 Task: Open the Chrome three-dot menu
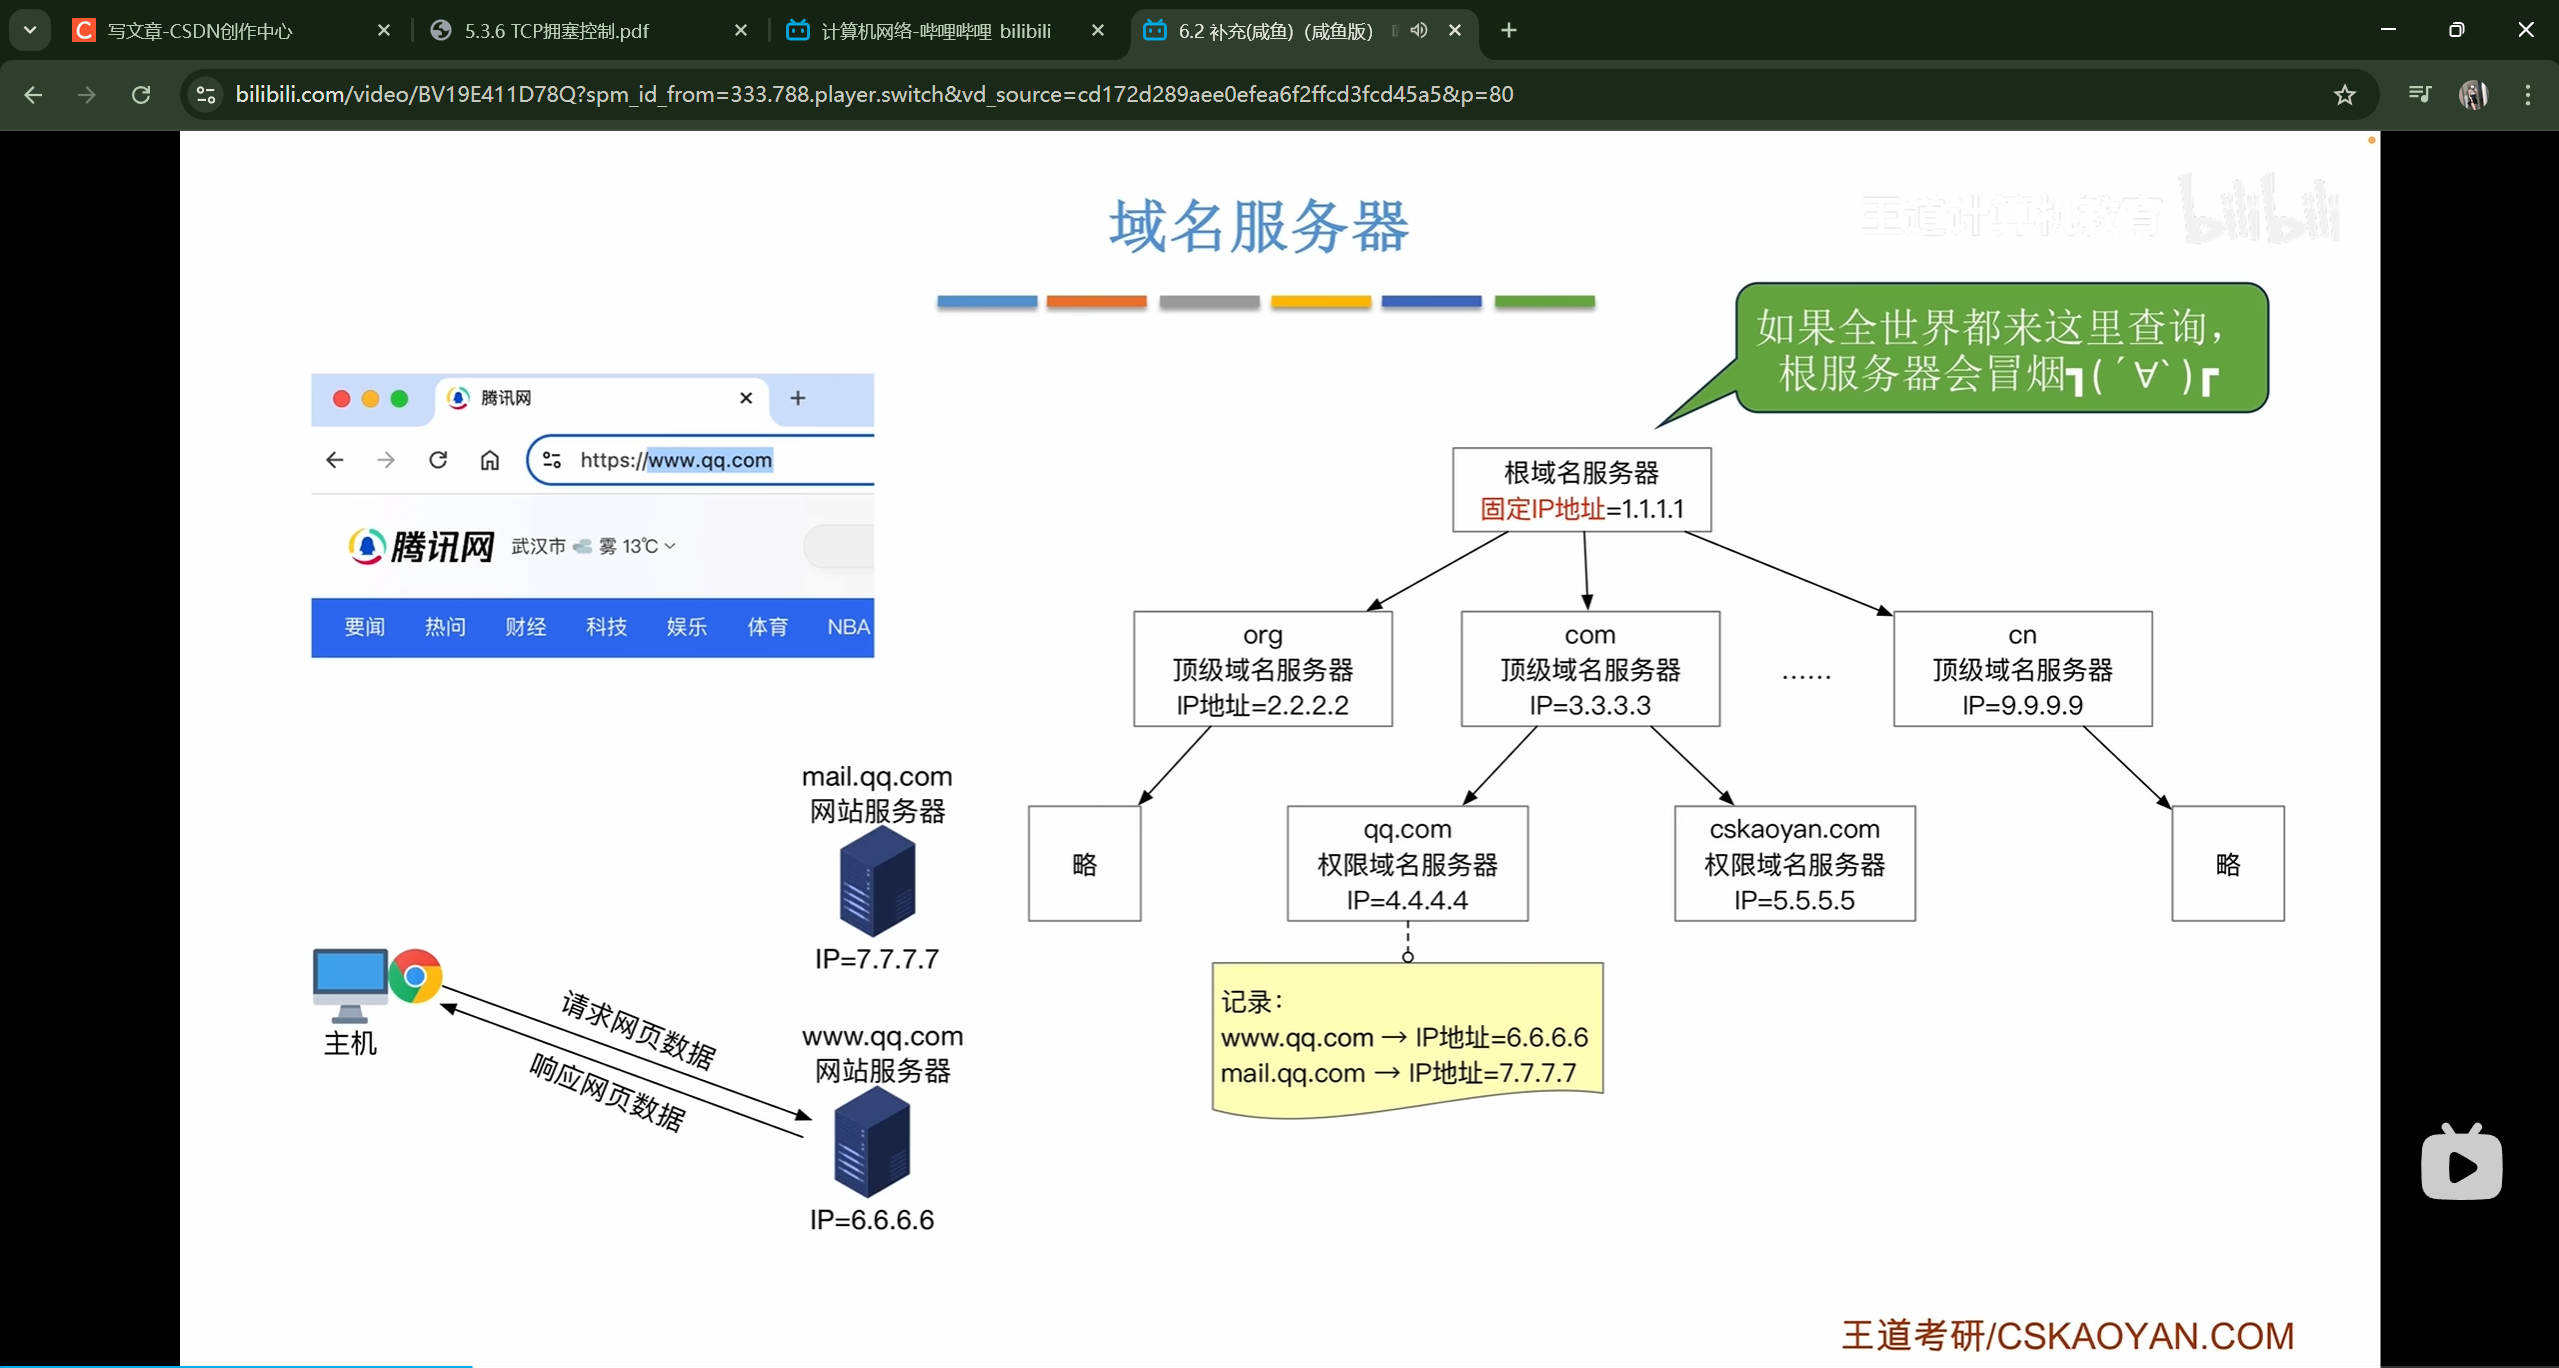coord(2528,94)
